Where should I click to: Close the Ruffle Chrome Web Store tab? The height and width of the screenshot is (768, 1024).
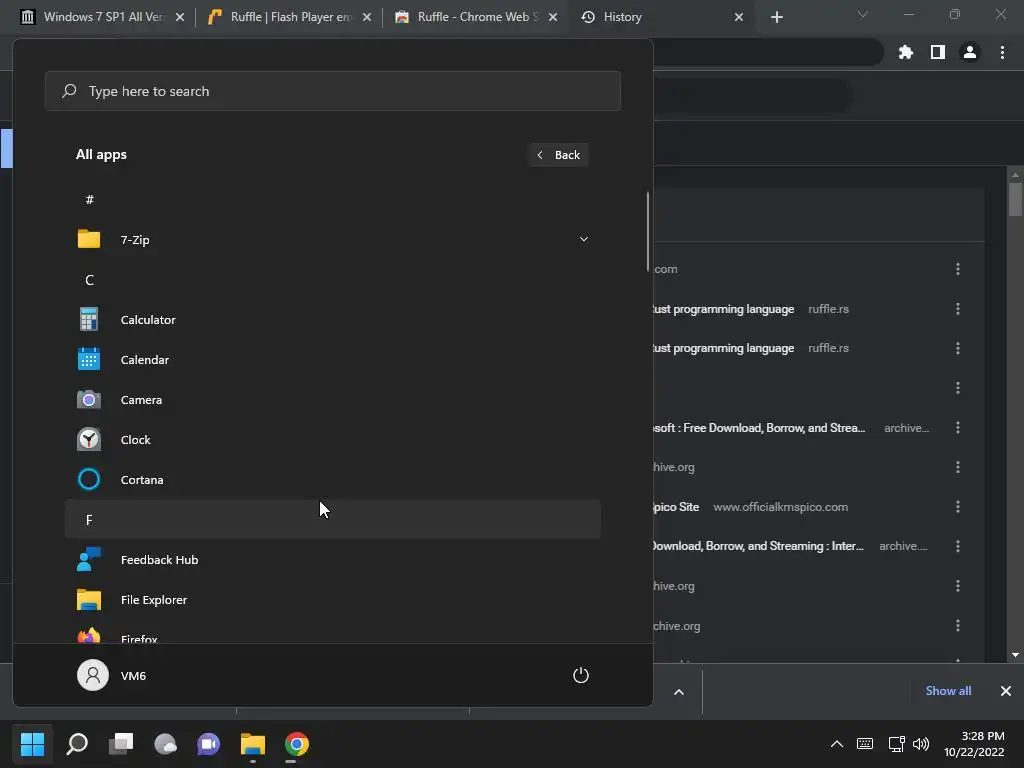coord(553,17)
